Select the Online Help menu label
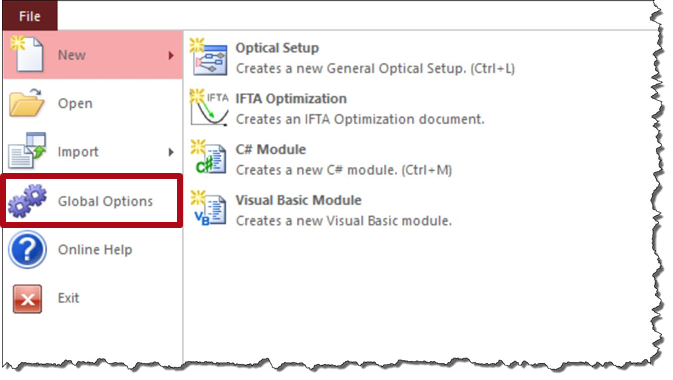 pyautogui.click(x=95, y=249)
